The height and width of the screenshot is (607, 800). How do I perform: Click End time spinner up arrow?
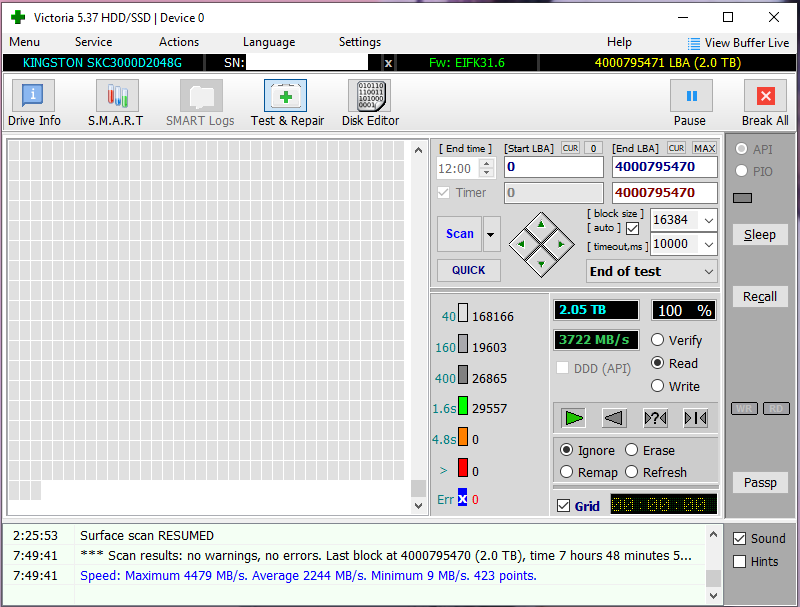click(x=487, y=164)
